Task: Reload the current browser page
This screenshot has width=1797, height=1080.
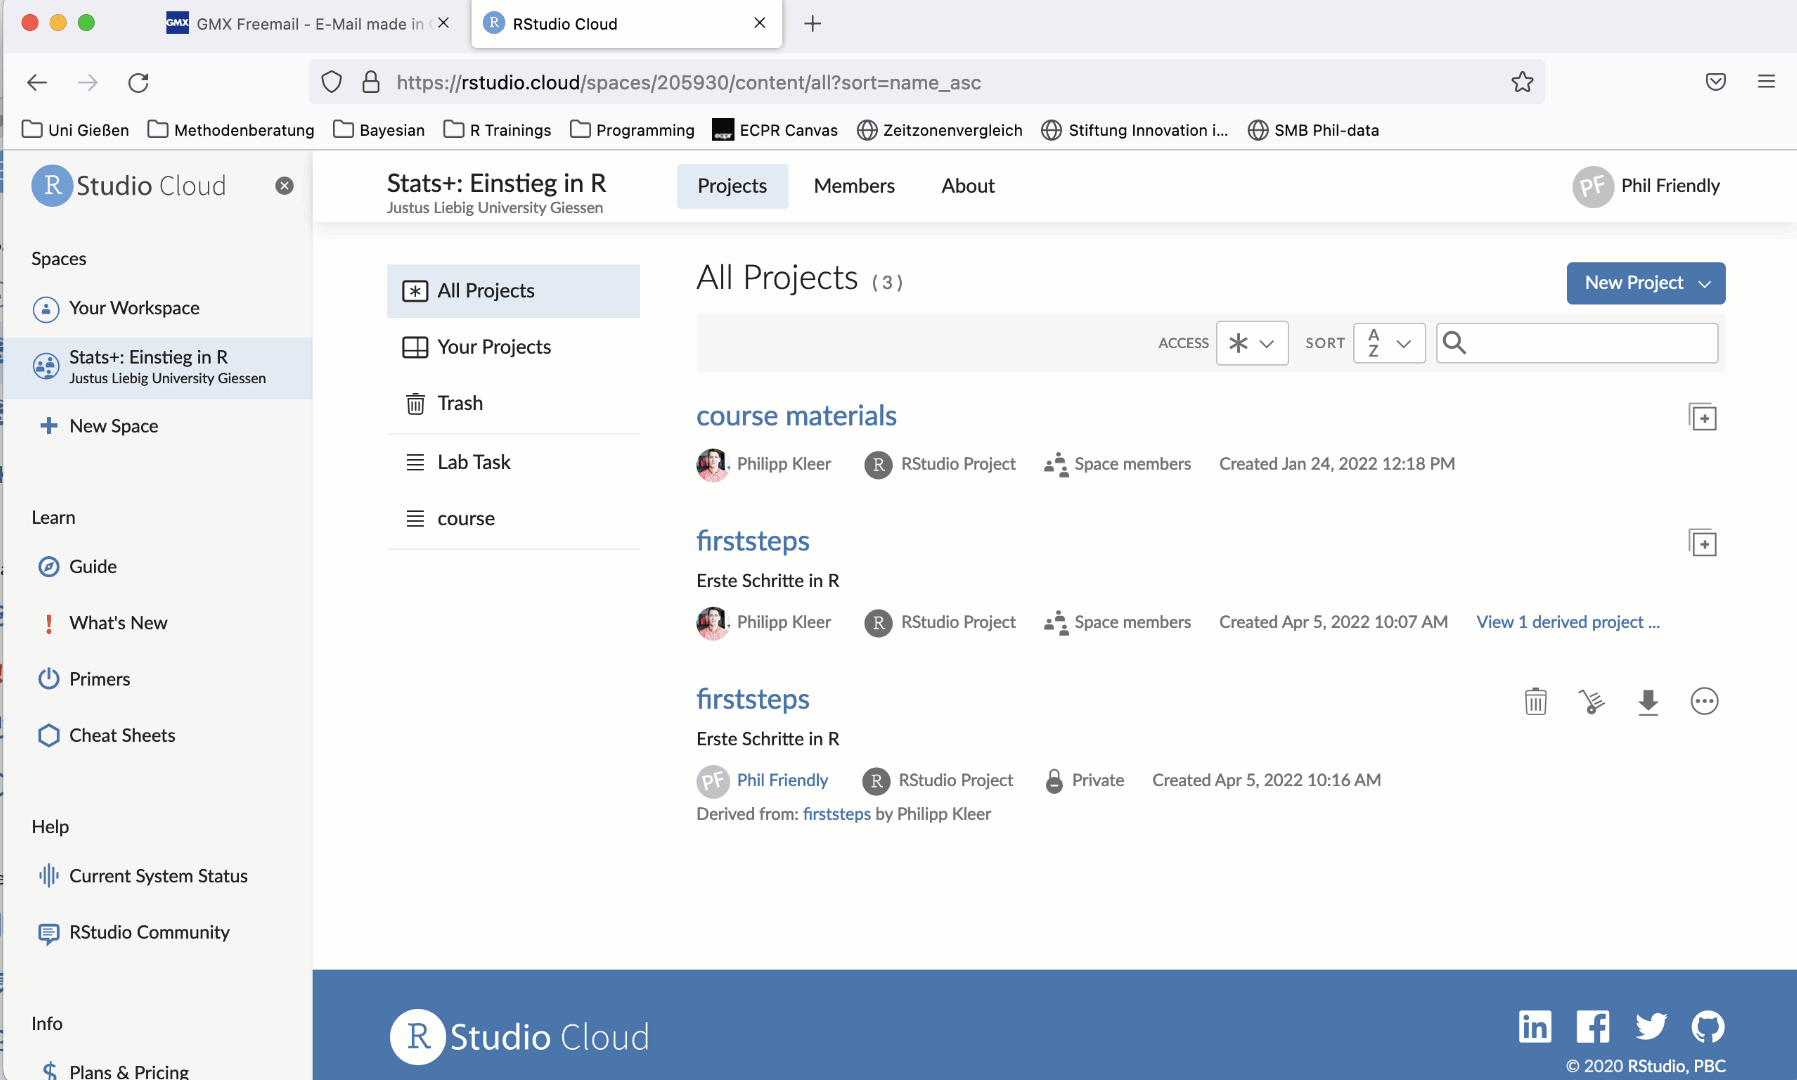Action: pos(138,82)
